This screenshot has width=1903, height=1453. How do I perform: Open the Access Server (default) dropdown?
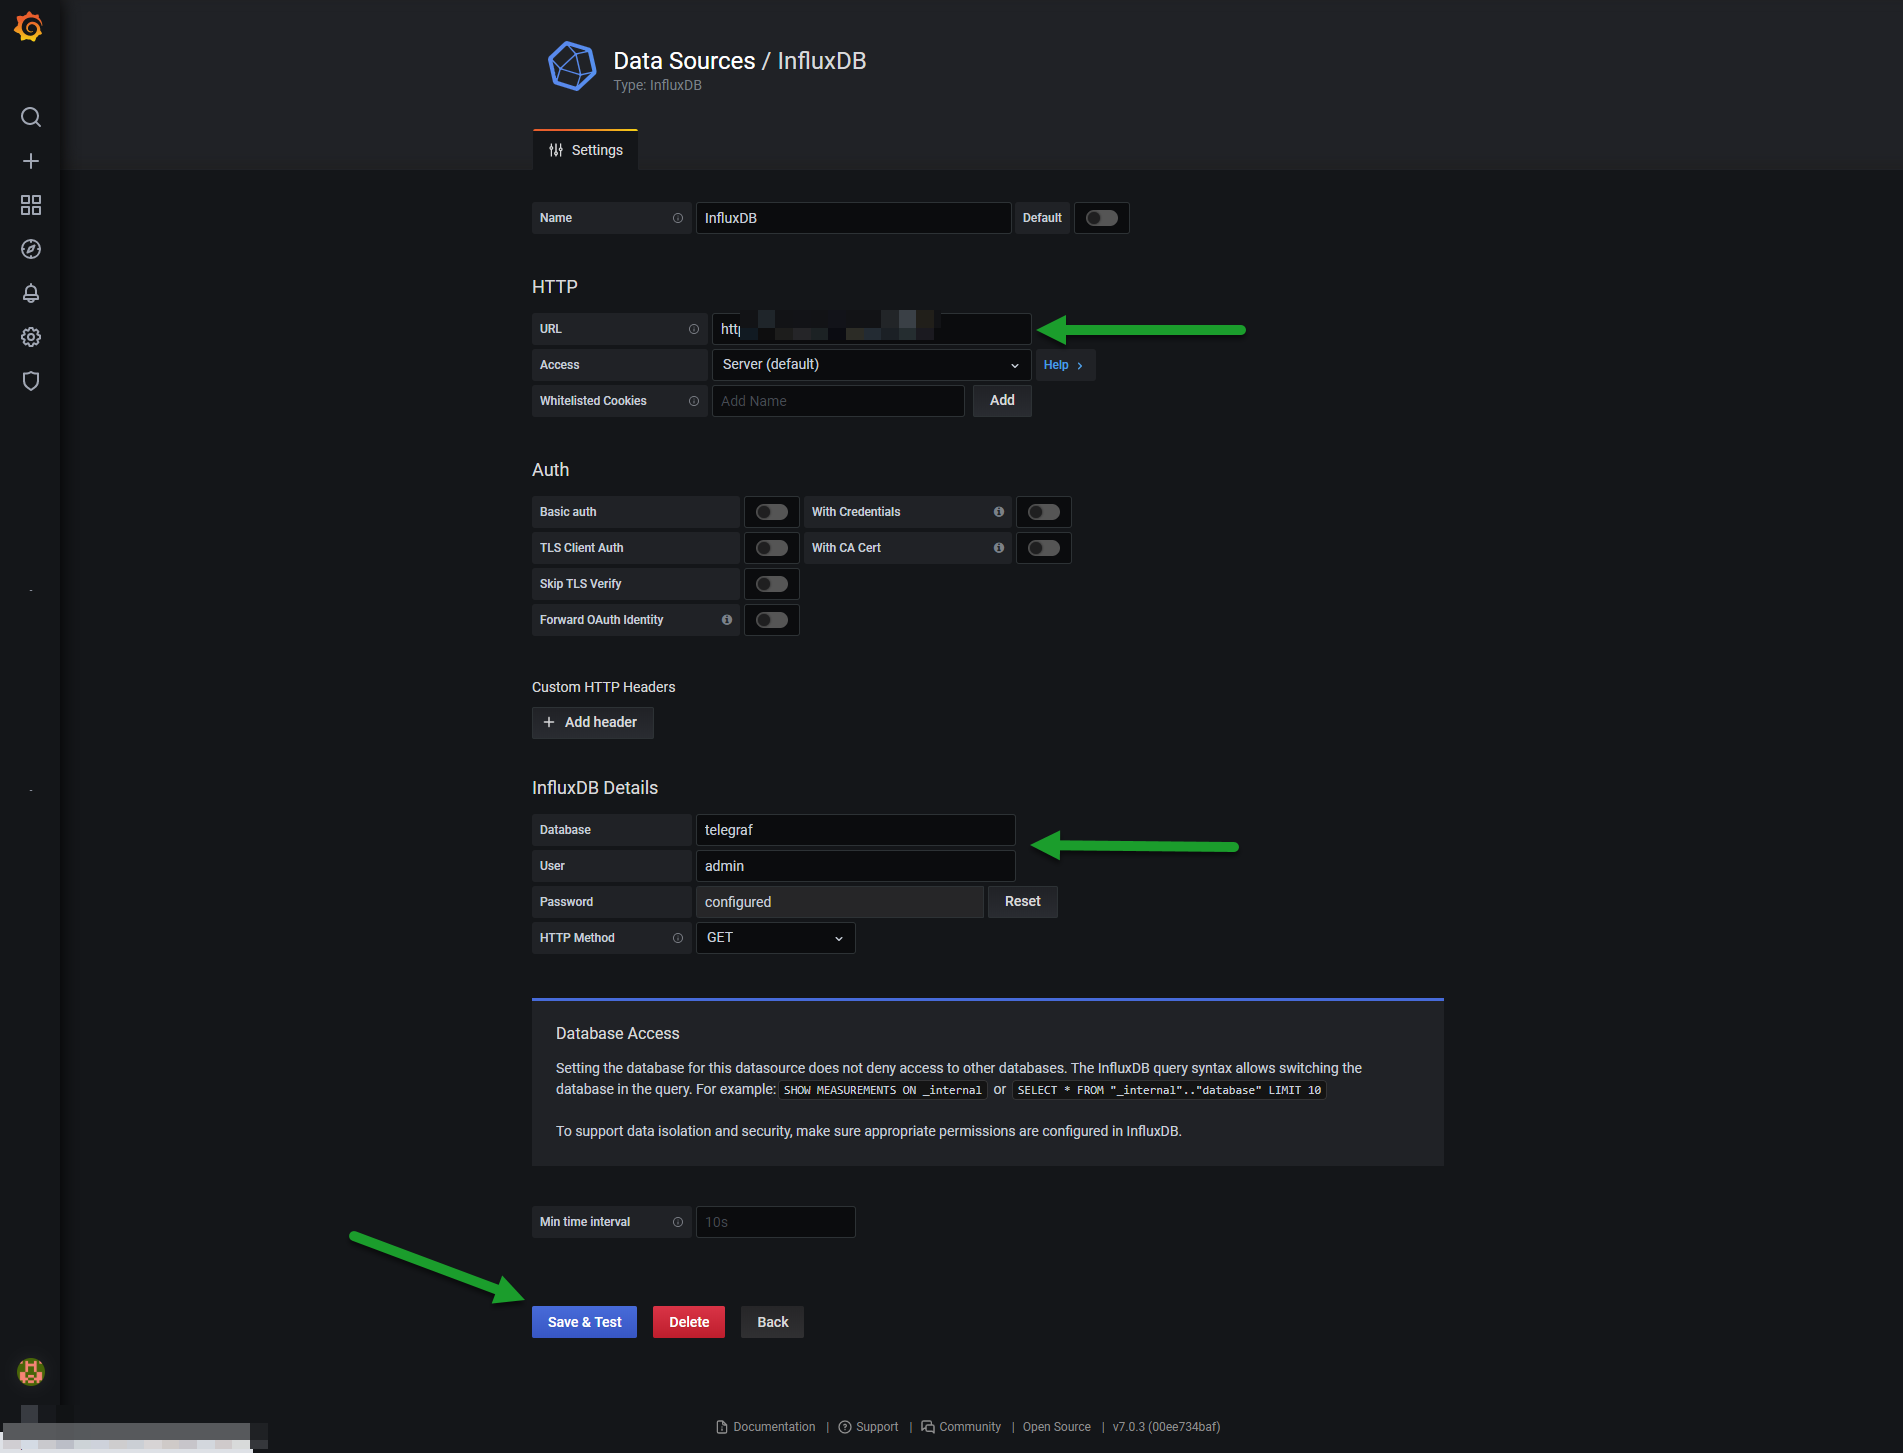871,365
